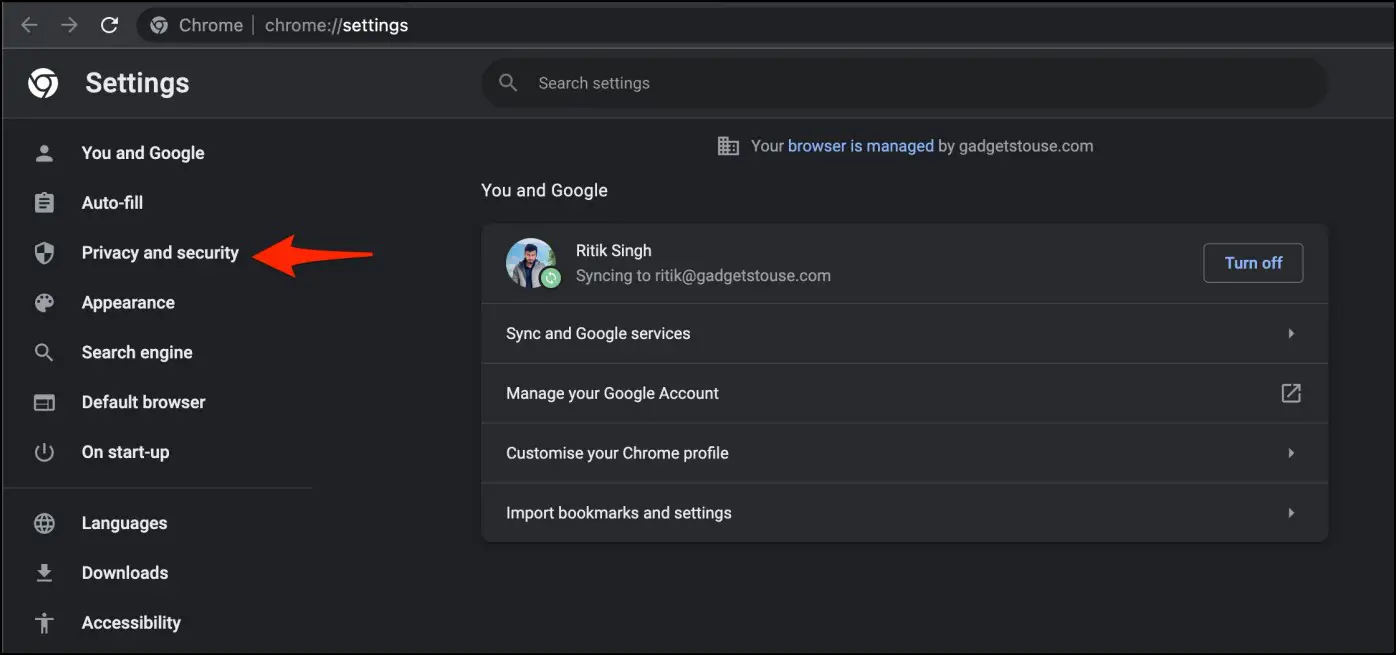
Task: Click the Settings page title
Action: (137, 83)
